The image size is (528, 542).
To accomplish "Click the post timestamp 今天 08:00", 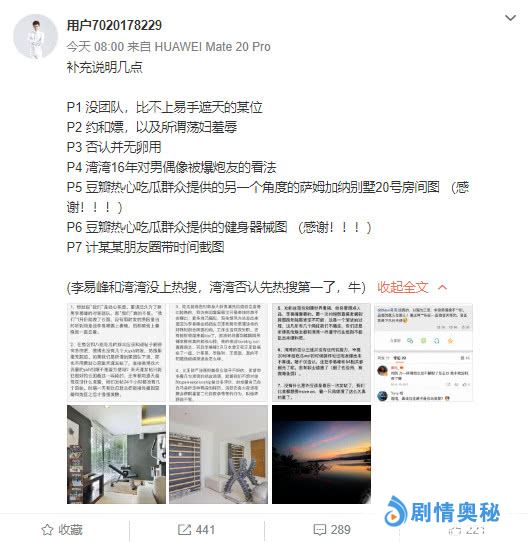I will pyautogui.click(x=95, y=47).
